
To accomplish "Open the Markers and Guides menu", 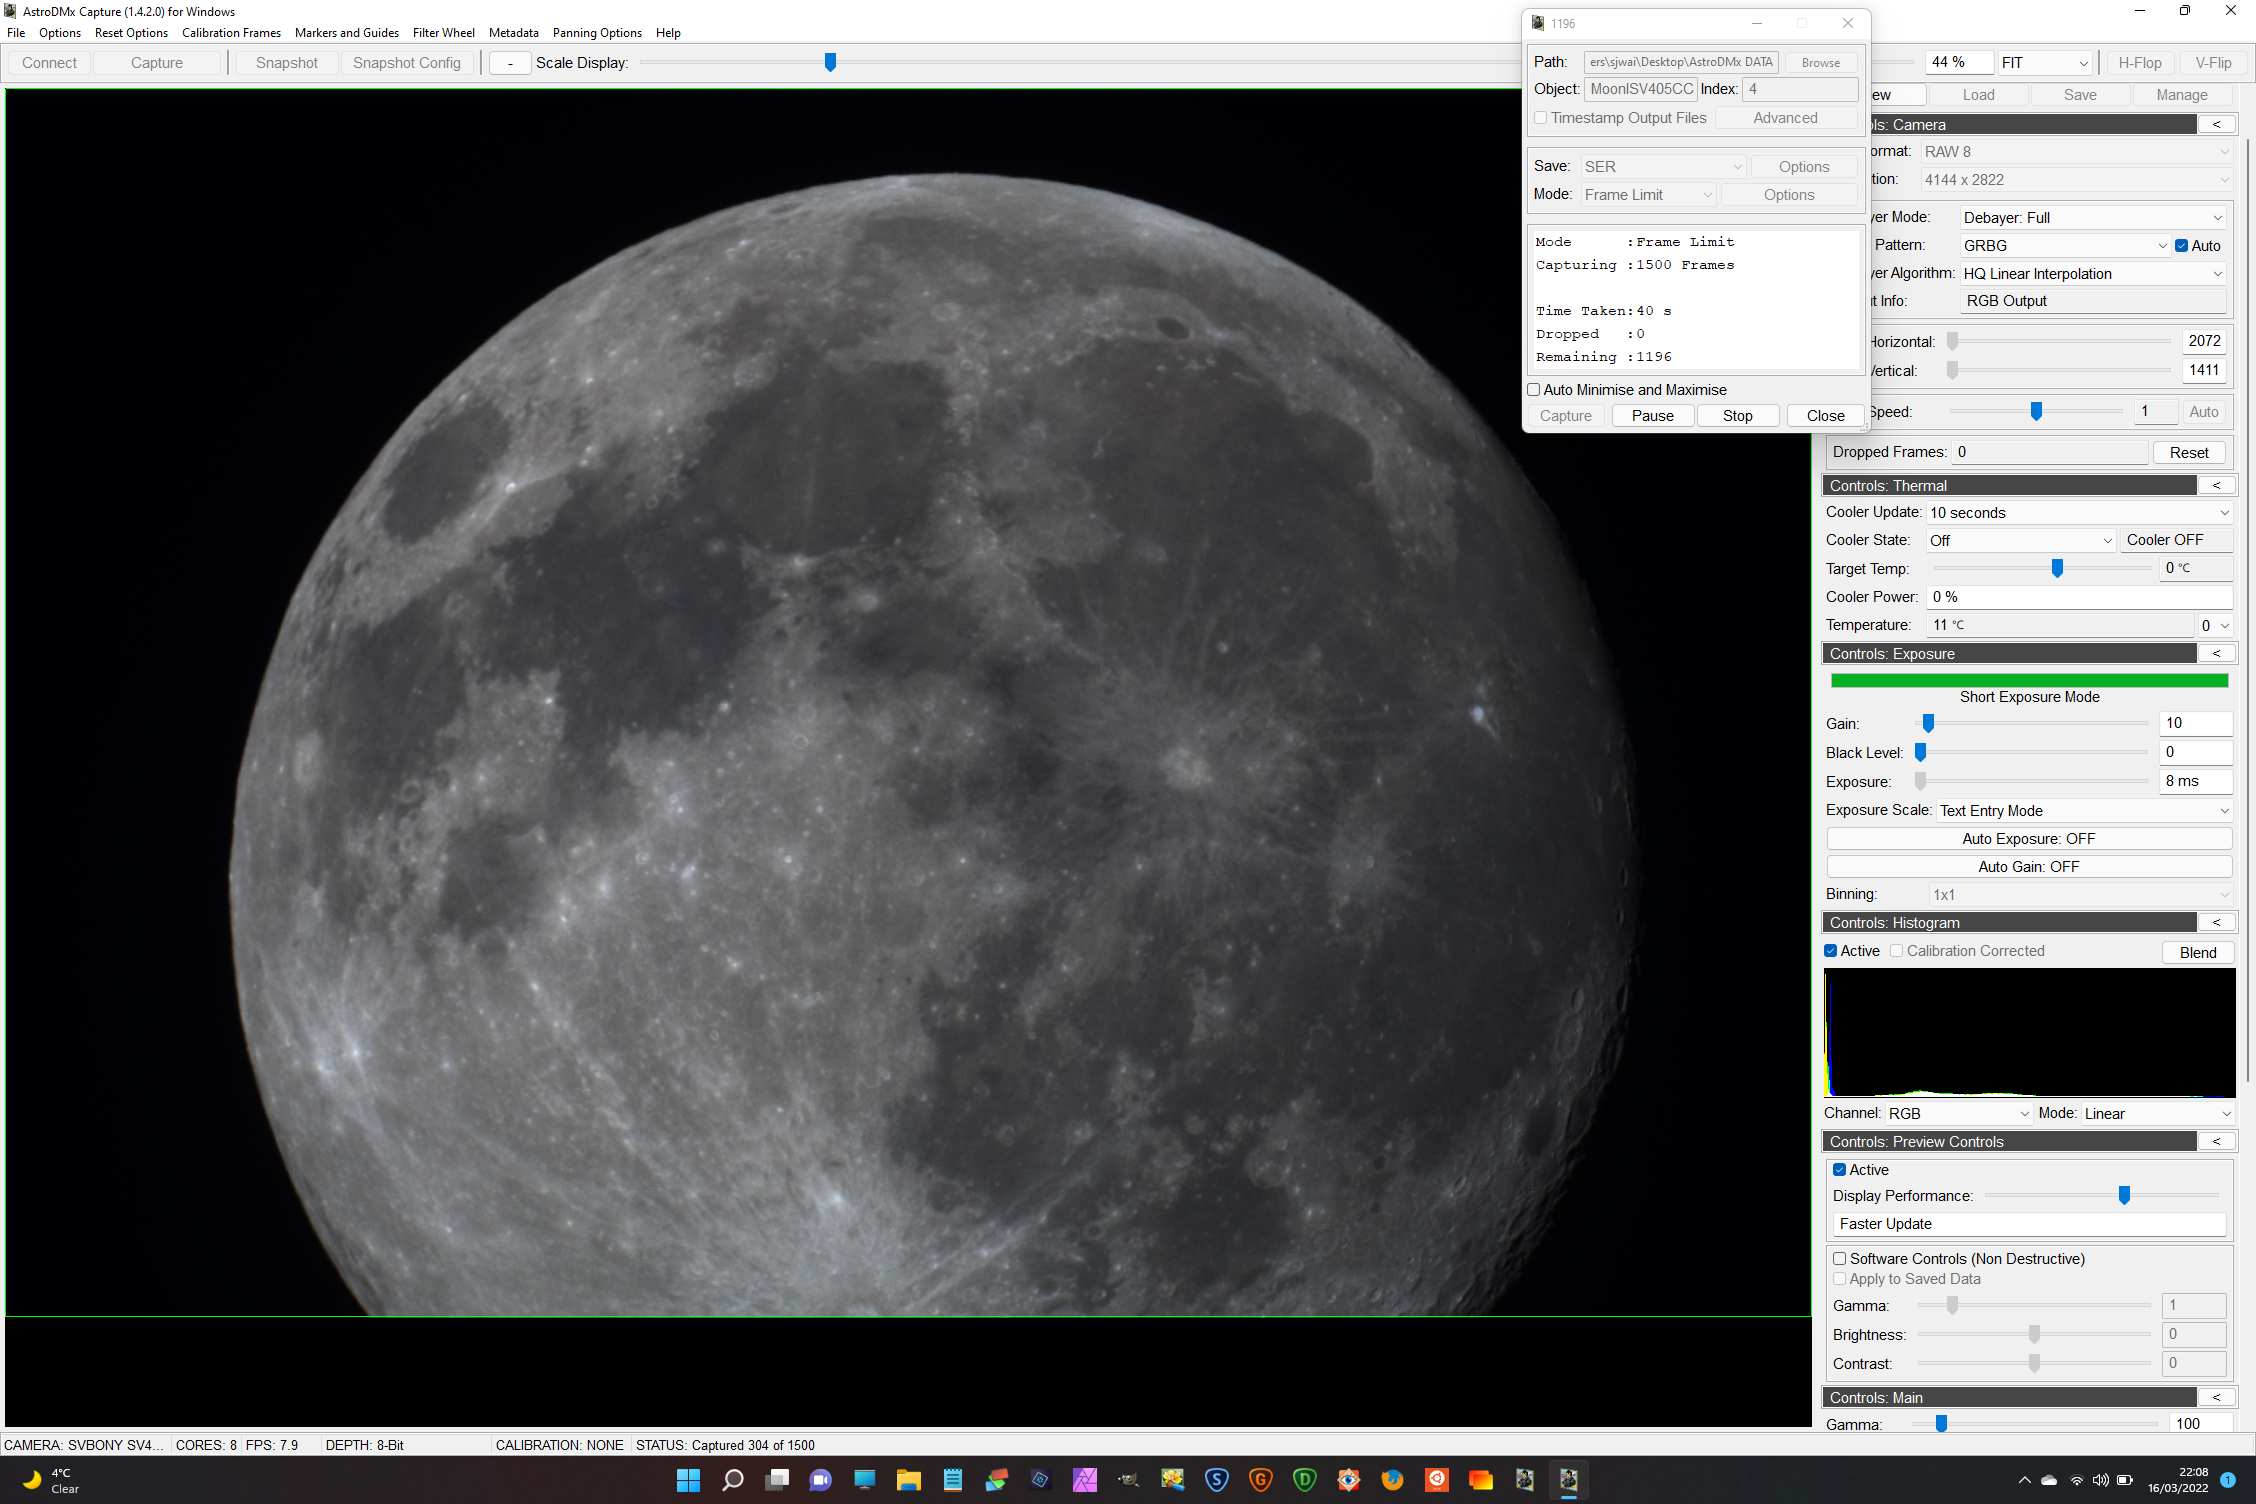I will click(346, 33).
